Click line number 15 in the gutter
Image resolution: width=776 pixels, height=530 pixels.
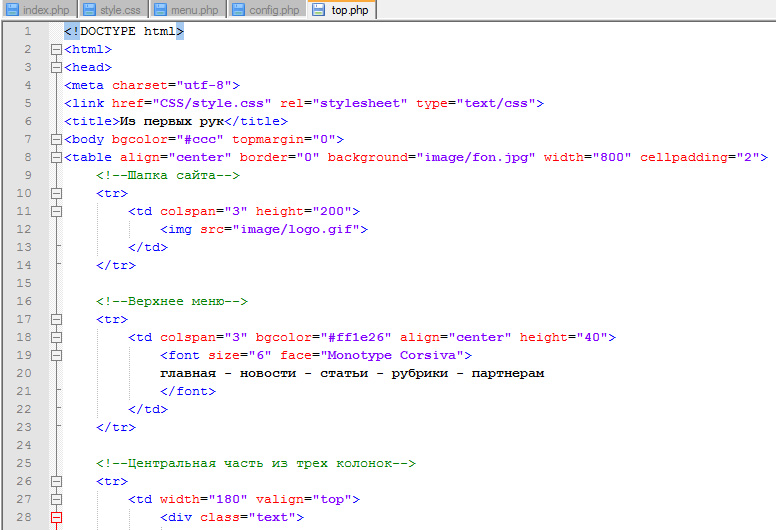pyautogui.click(x=24, y=283)
